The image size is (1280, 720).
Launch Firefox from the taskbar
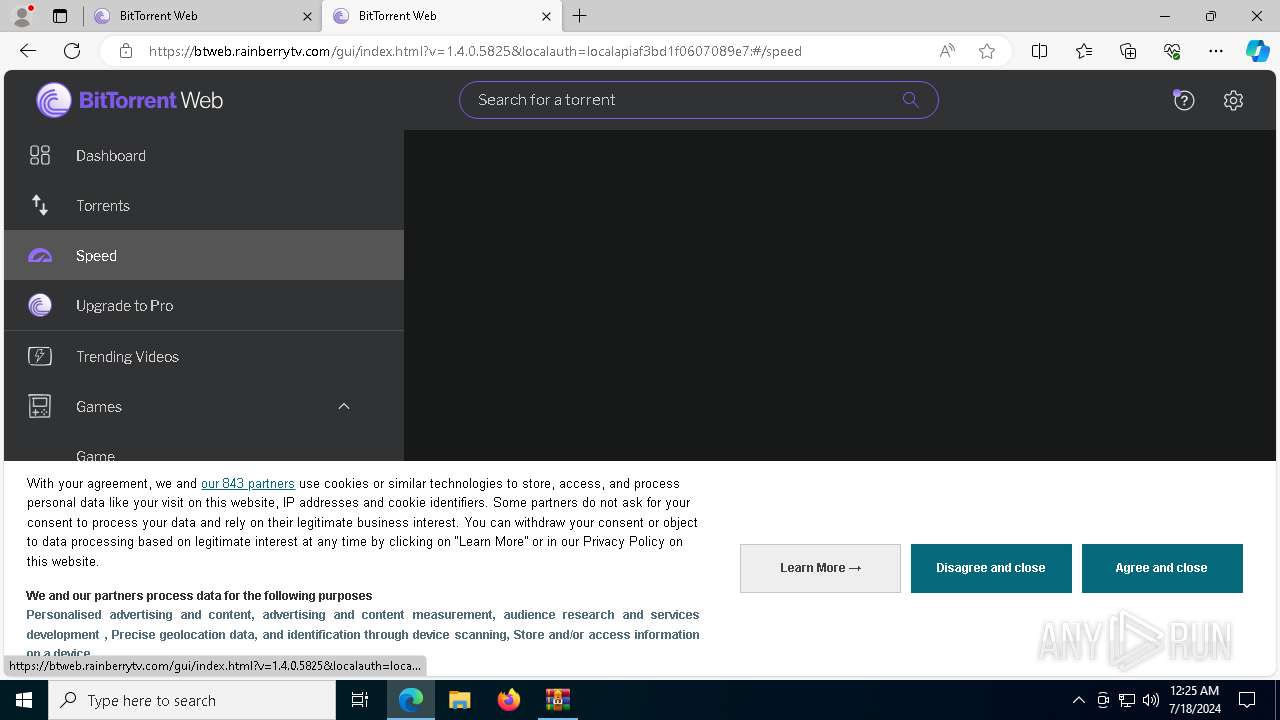click(x=509, y=700)
